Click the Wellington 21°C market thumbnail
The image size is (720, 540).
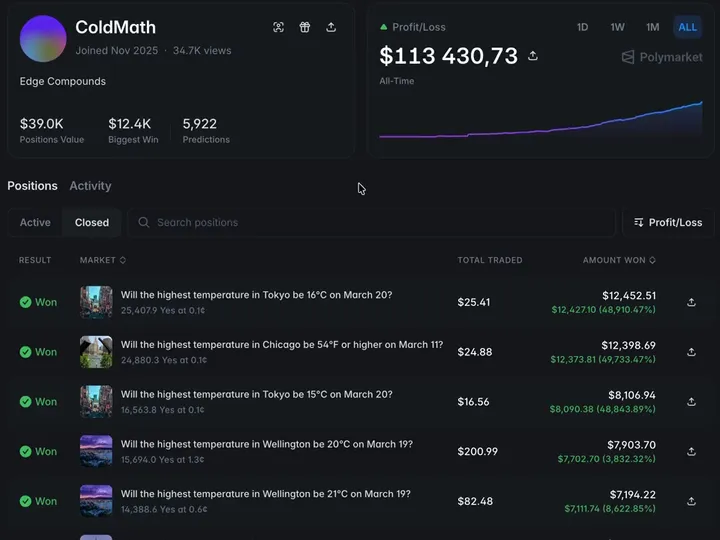pyautogui.click(x=96, y=501)
